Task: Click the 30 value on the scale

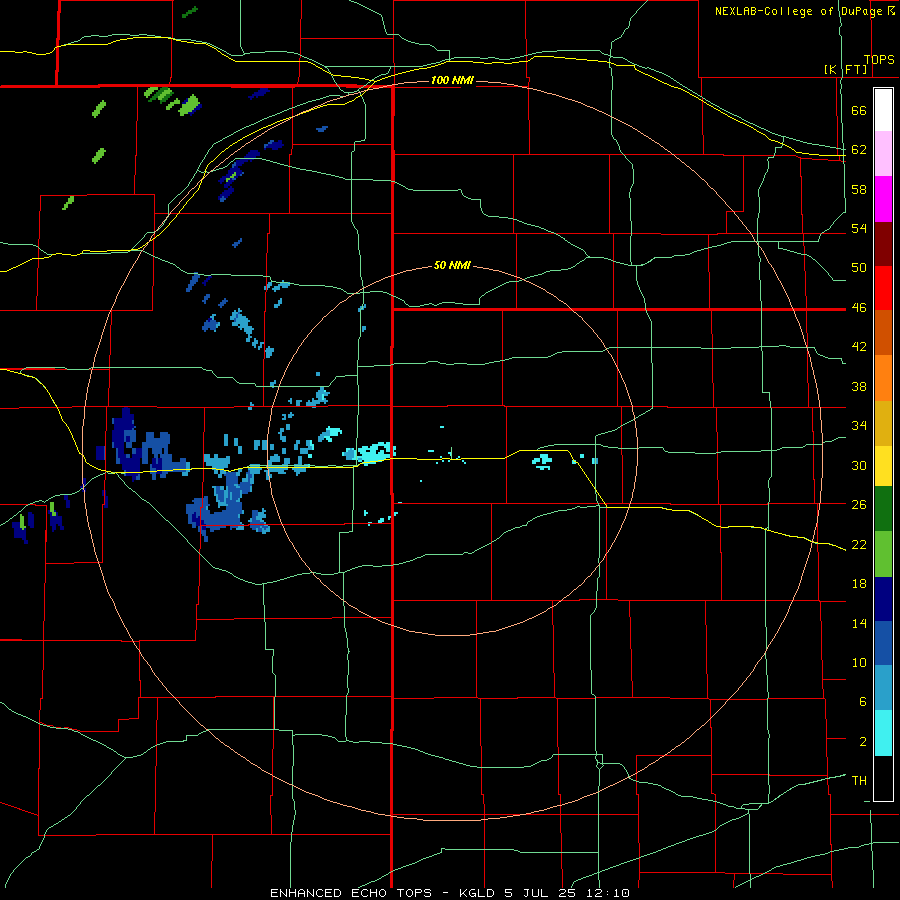Action: point(859,465)
